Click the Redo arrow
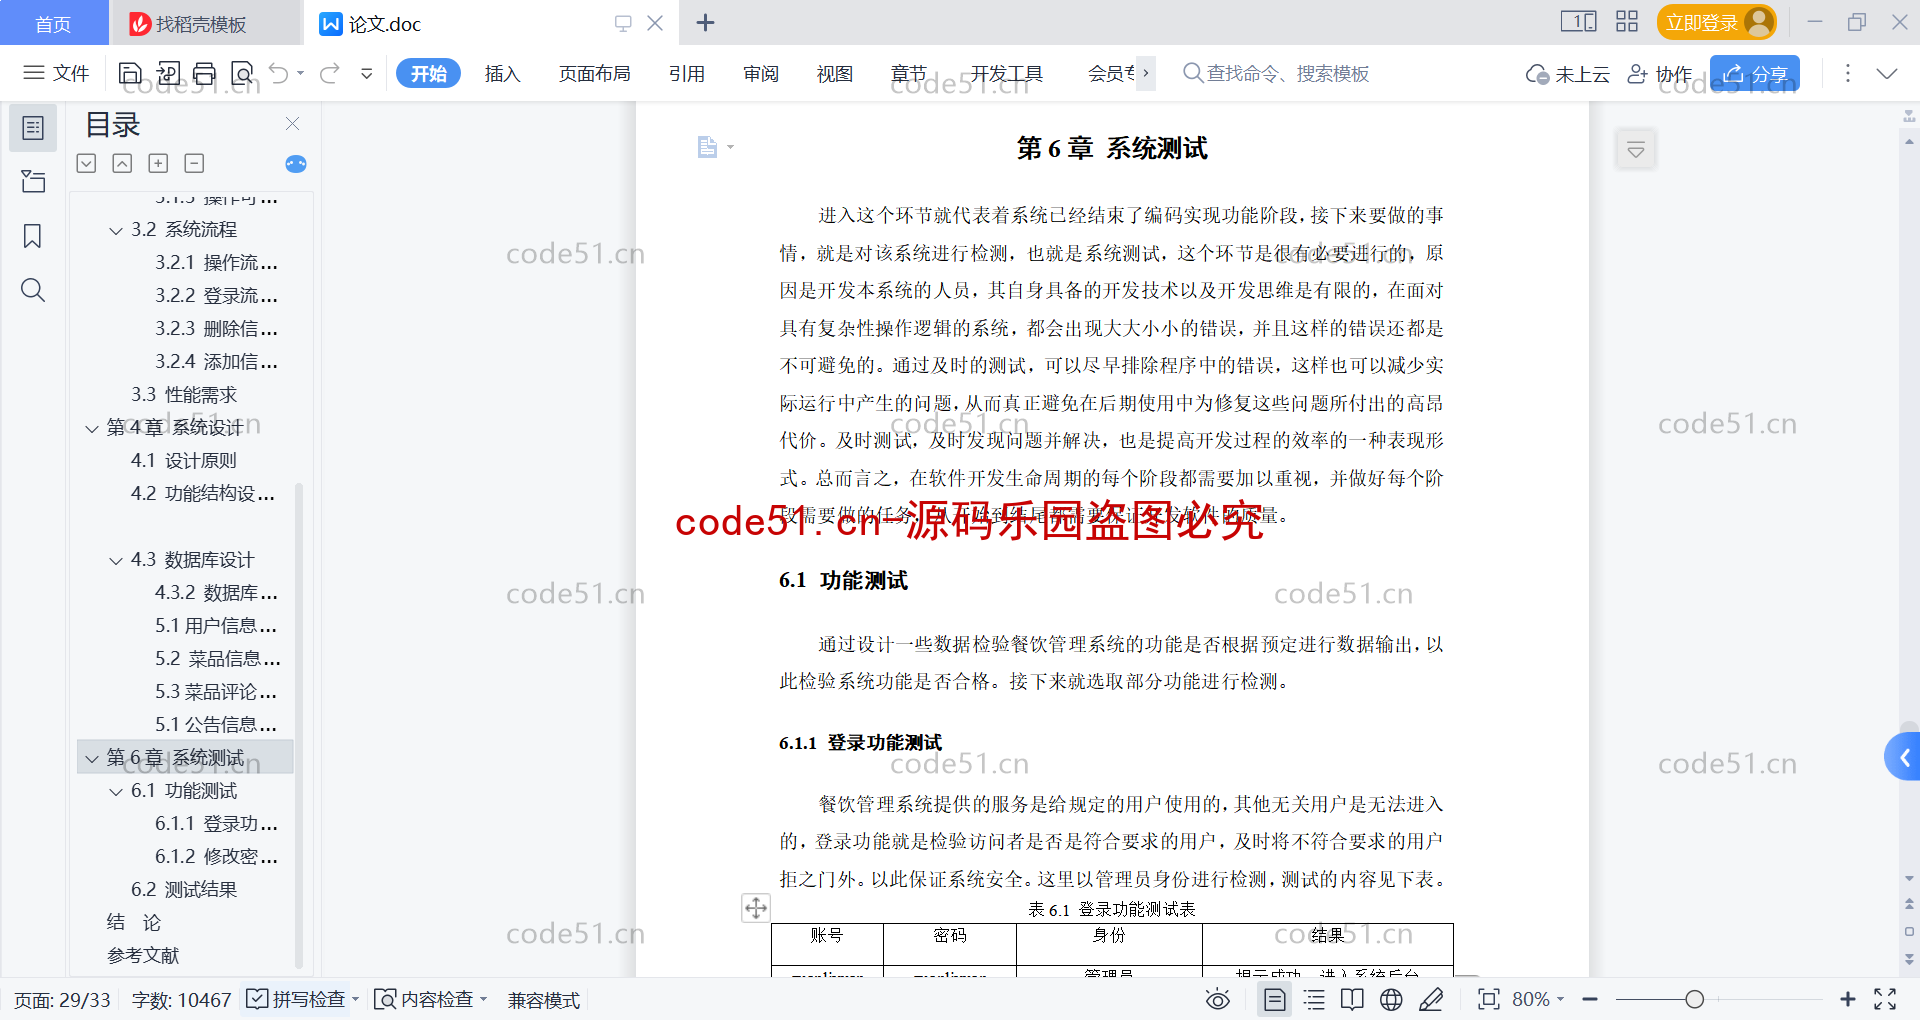Screen dimensions: 1920x1020 pos(330,73)
